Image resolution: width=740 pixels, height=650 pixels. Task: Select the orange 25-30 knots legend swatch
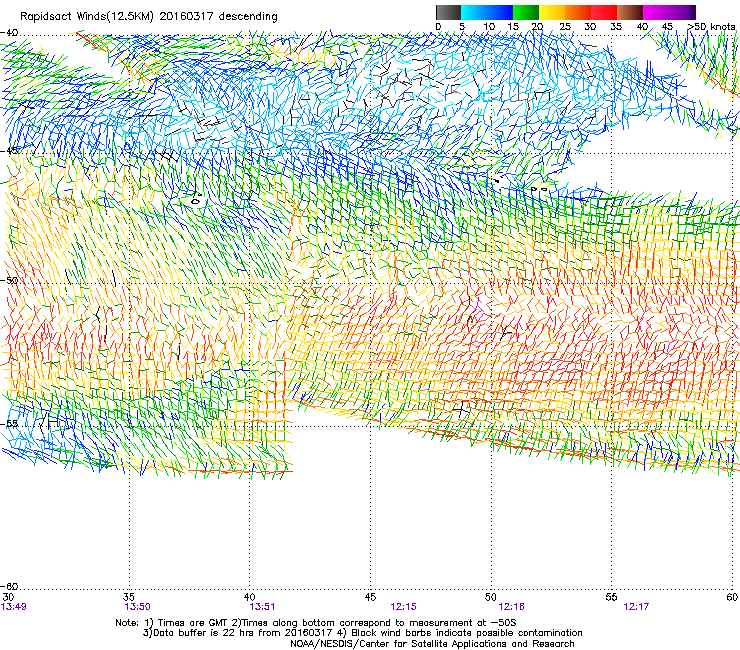(x=578, y=12)
